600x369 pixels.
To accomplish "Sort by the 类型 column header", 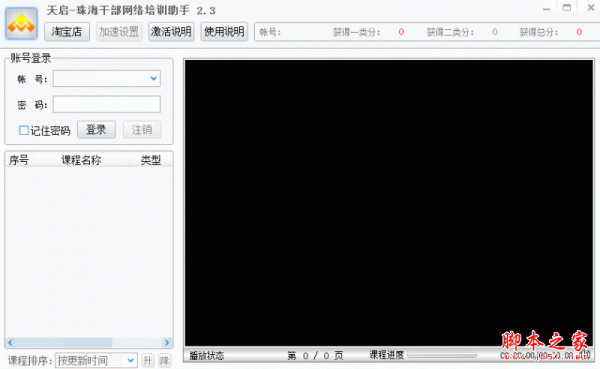I will point(151,160).
